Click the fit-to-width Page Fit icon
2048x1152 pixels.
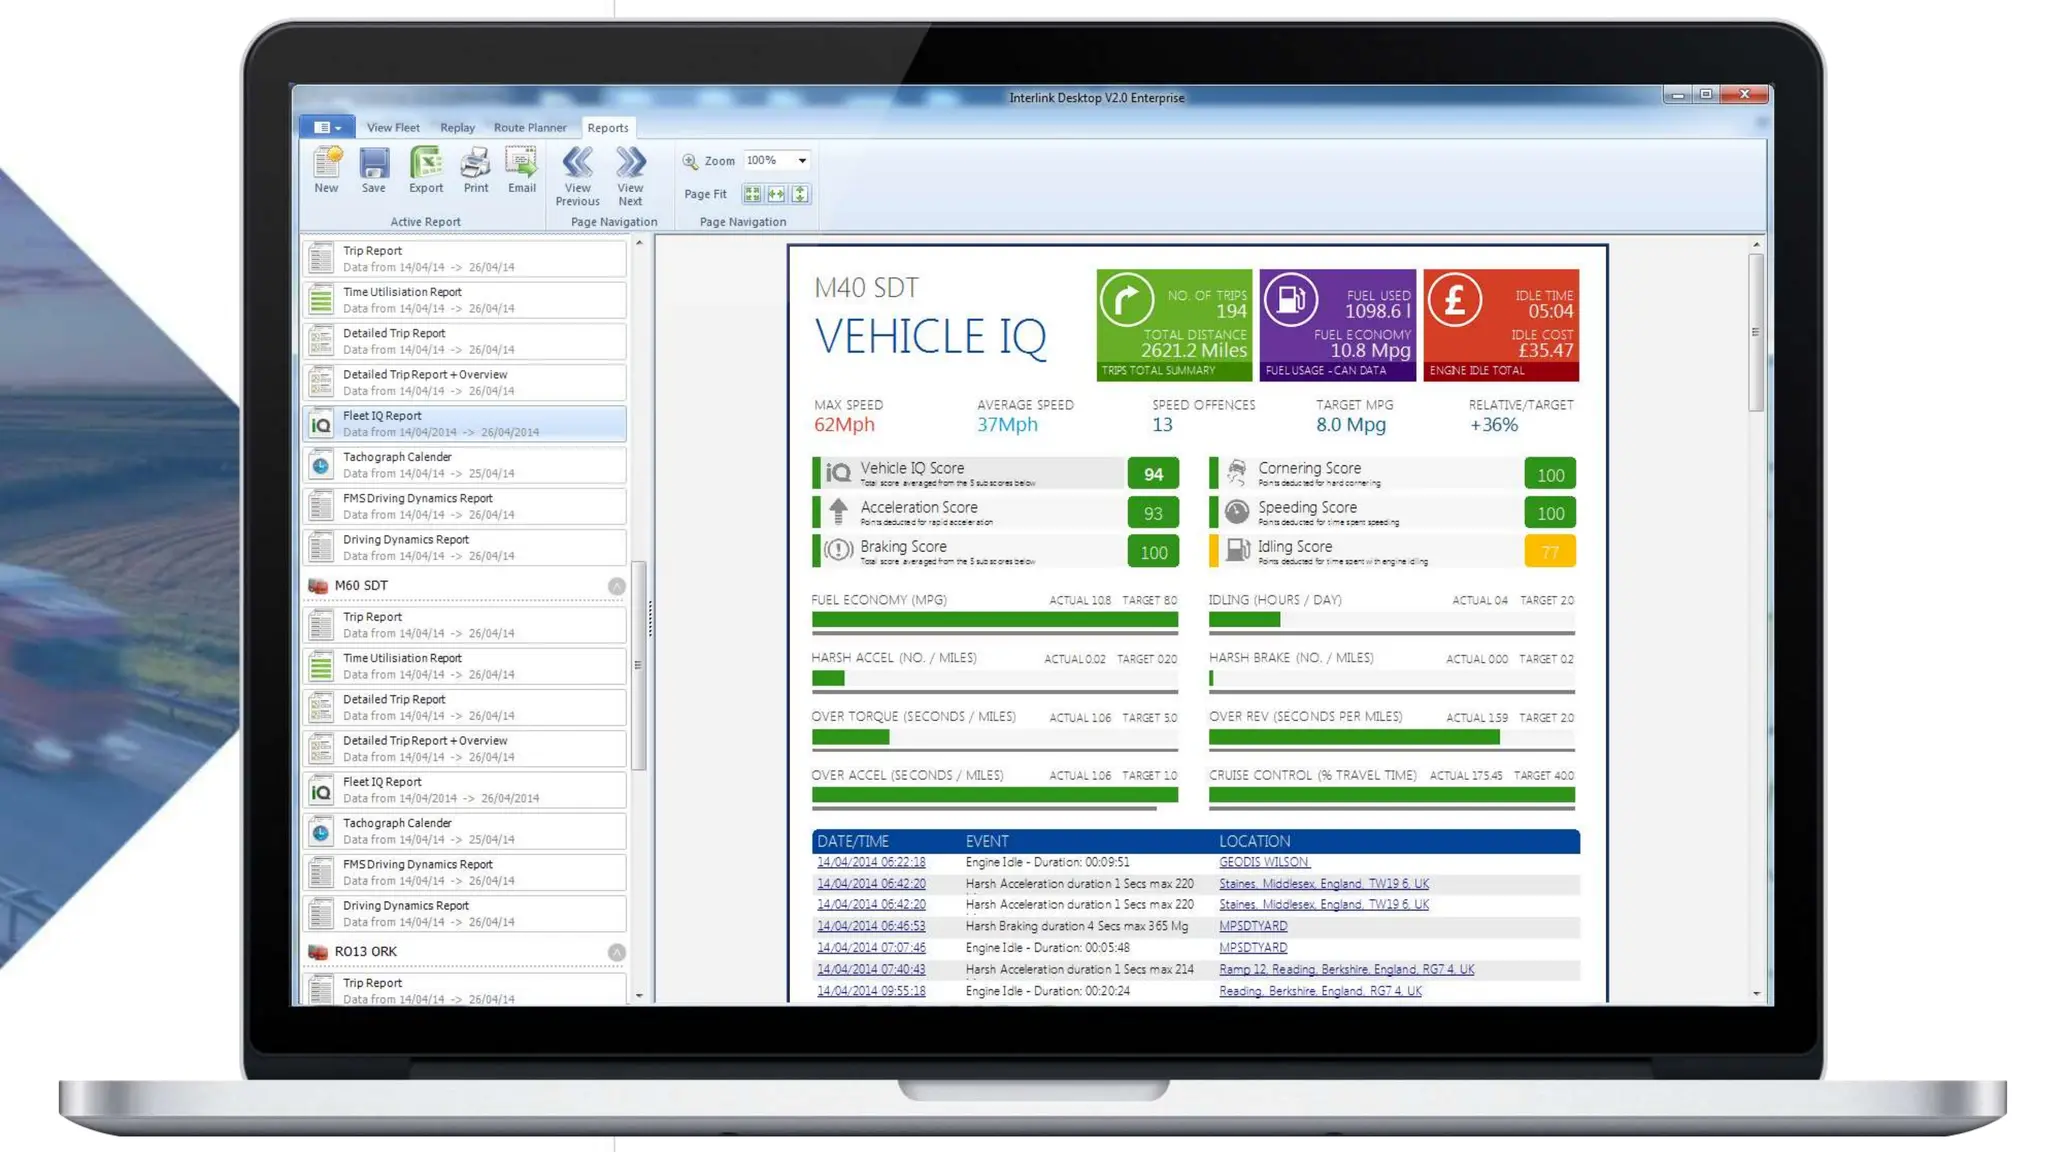(x=776, y=194)
